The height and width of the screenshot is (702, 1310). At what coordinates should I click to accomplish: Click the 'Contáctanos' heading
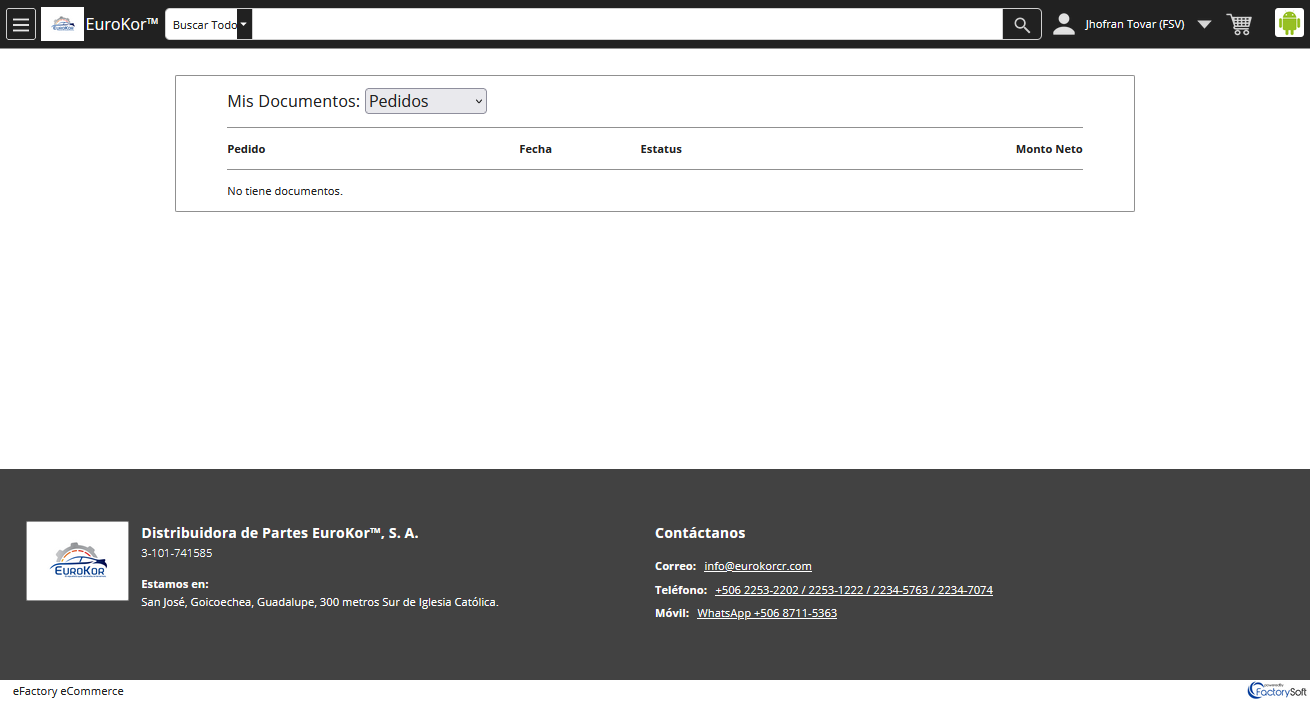click(700, 533)
